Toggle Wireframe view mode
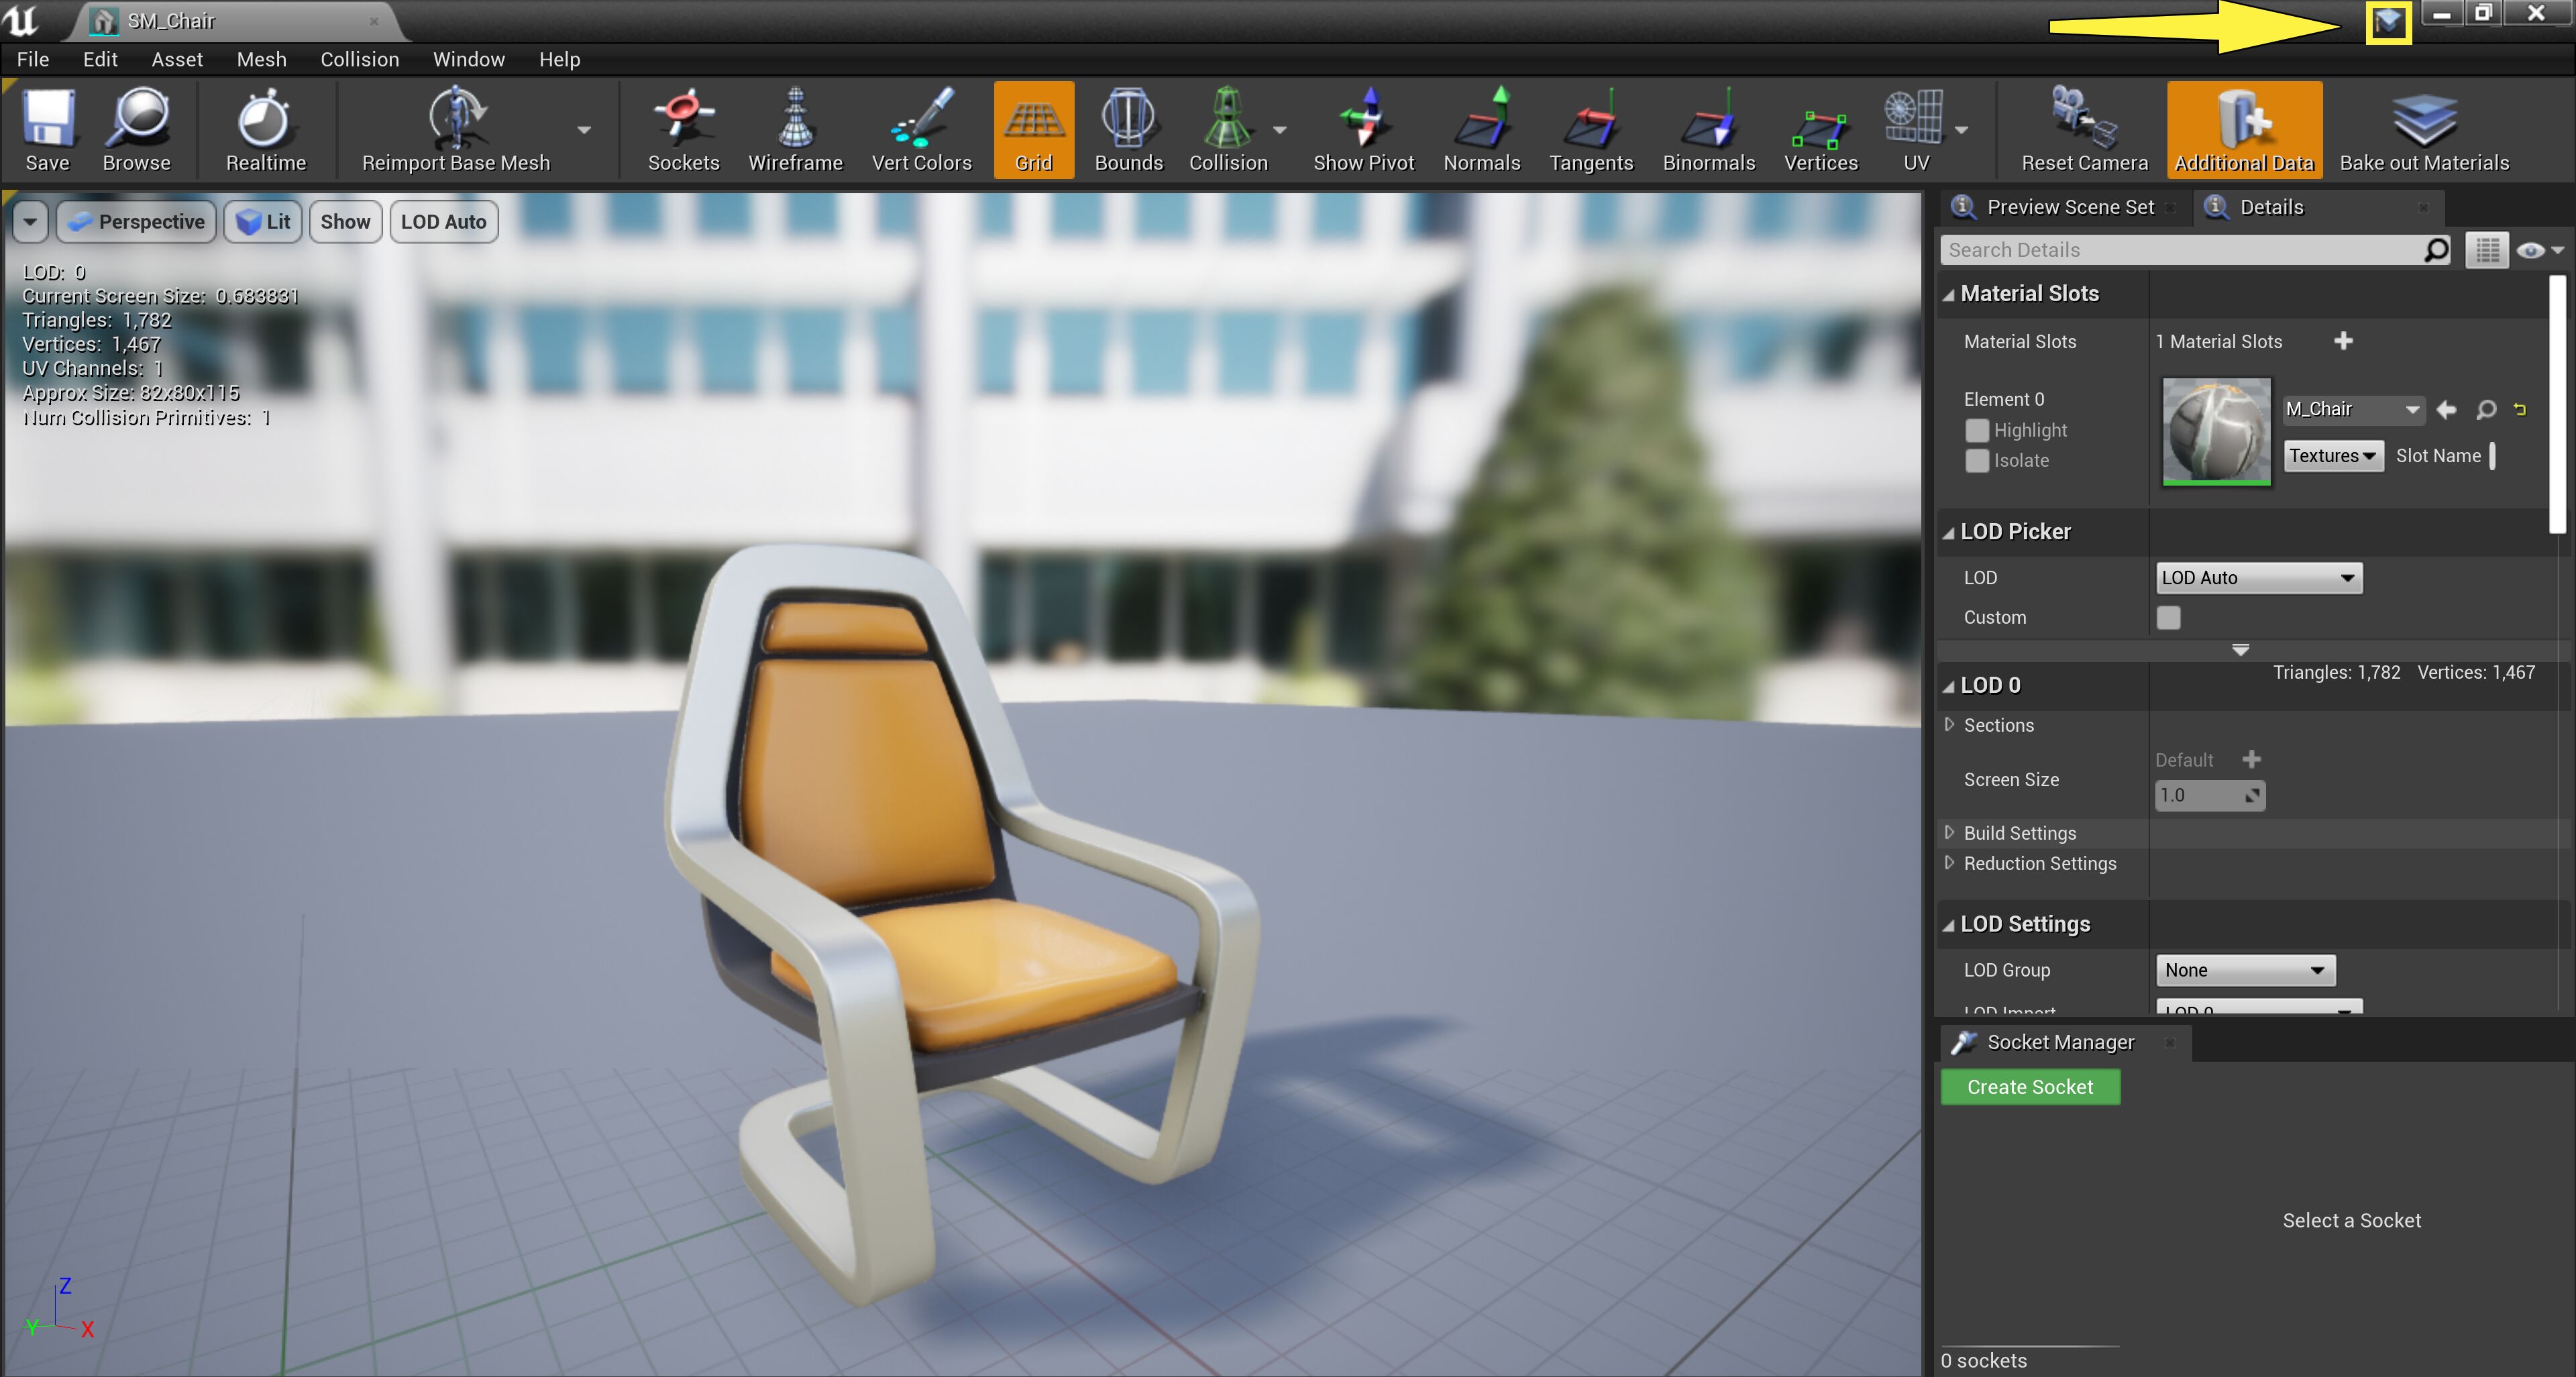Screen dimensions: 2576x1377 tap(795, 130)
